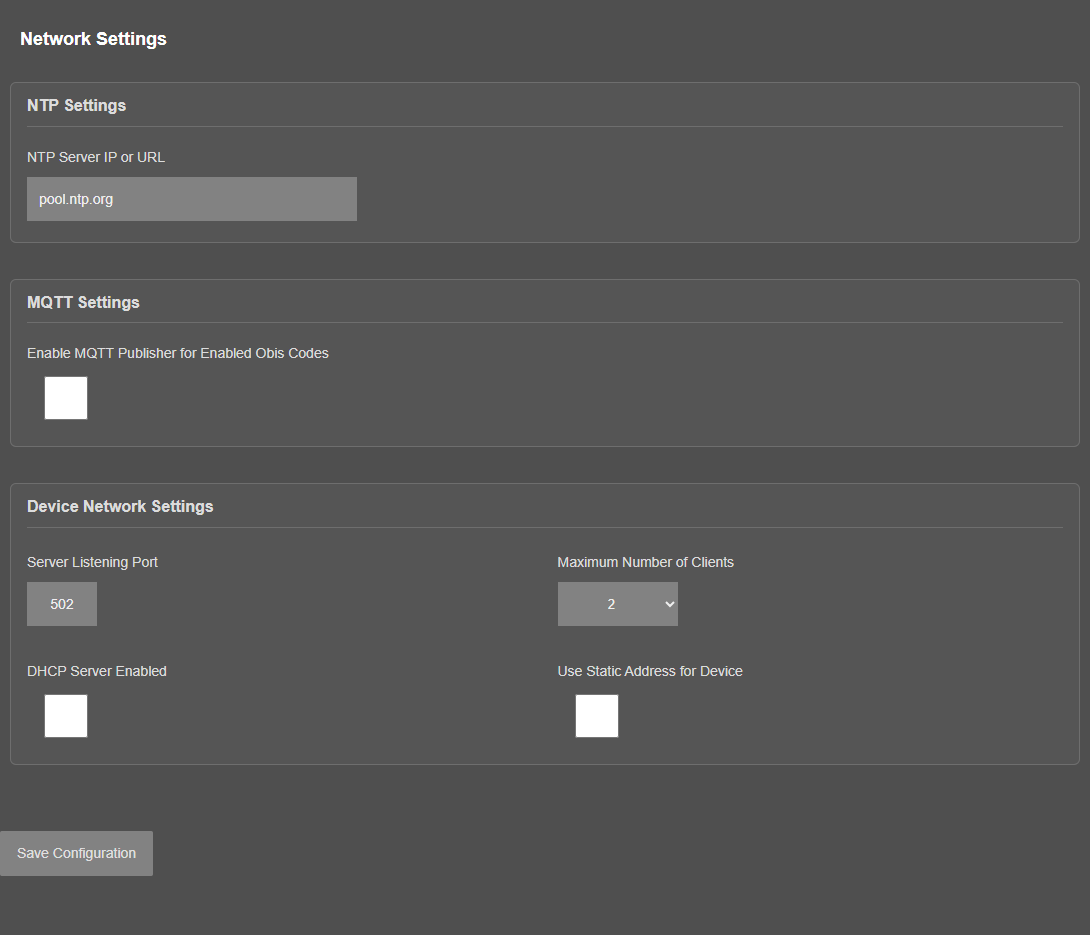Click the Network Settings page heading

(93, 39)
